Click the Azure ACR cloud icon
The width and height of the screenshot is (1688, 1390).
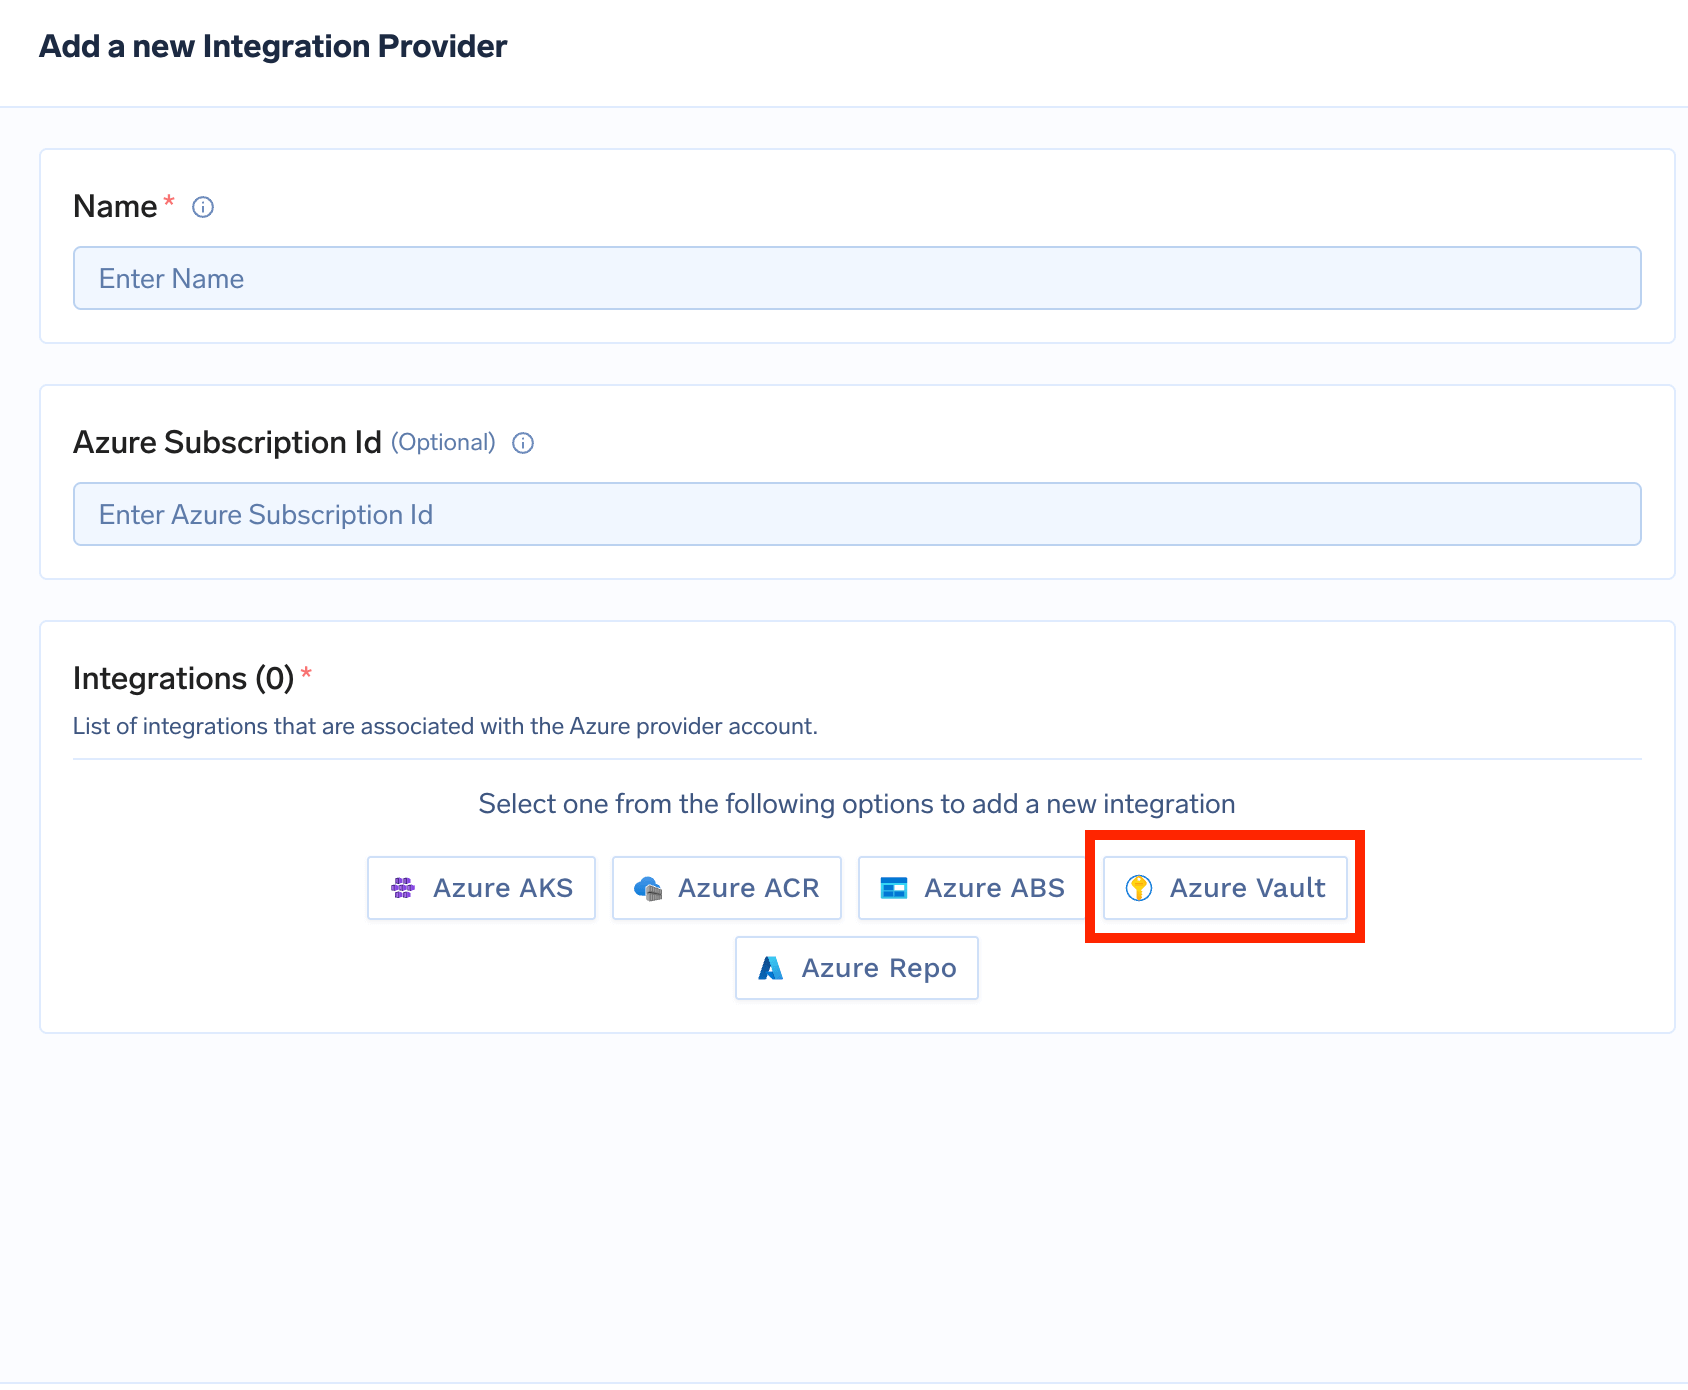click(649, 887)
